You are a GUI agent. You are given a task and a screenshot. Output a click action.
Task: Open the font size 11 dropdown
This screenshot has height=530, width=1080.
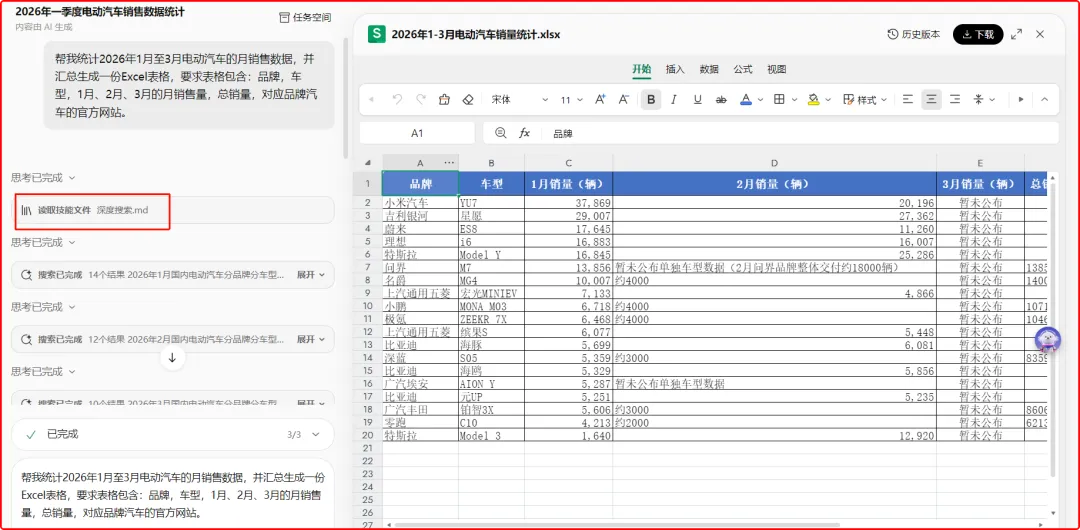(x=572, y=100)
